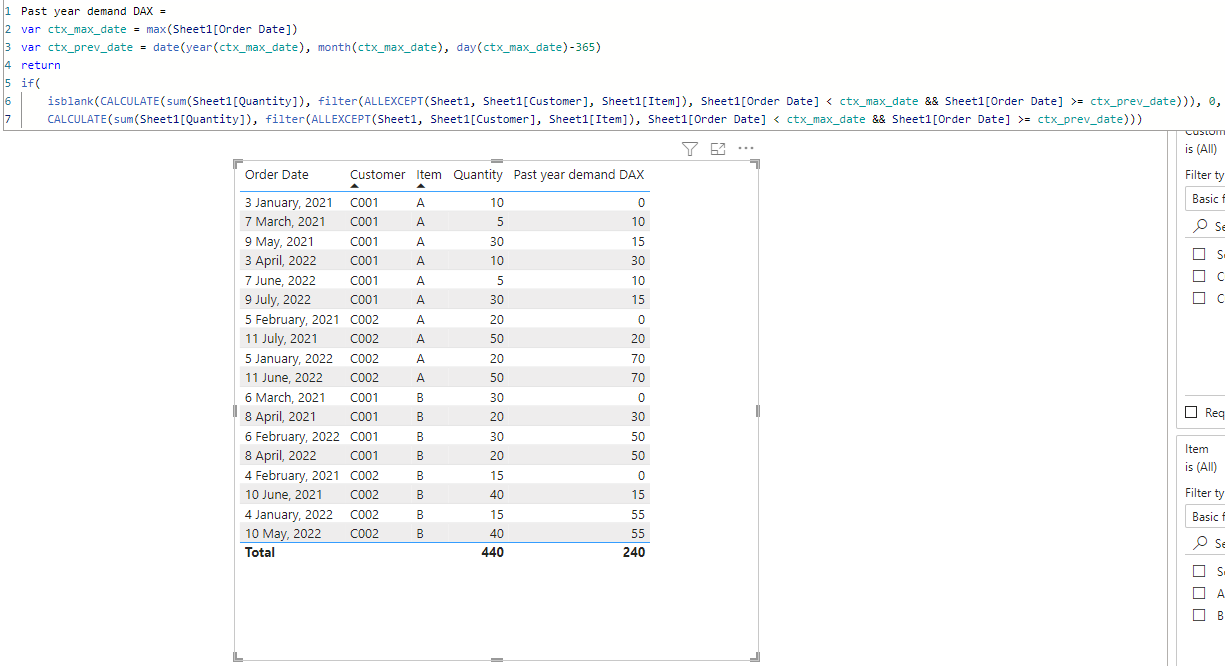Viewport: 1225px width, 666px height.
Task: Open the table visual's filter icon
Action: [689, 149]
